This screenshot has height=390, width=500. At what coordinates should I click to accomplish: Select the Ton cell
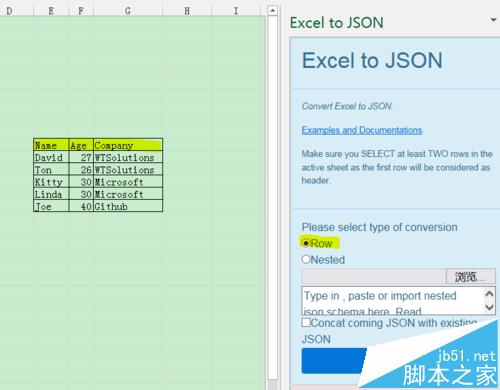[51, 170]
